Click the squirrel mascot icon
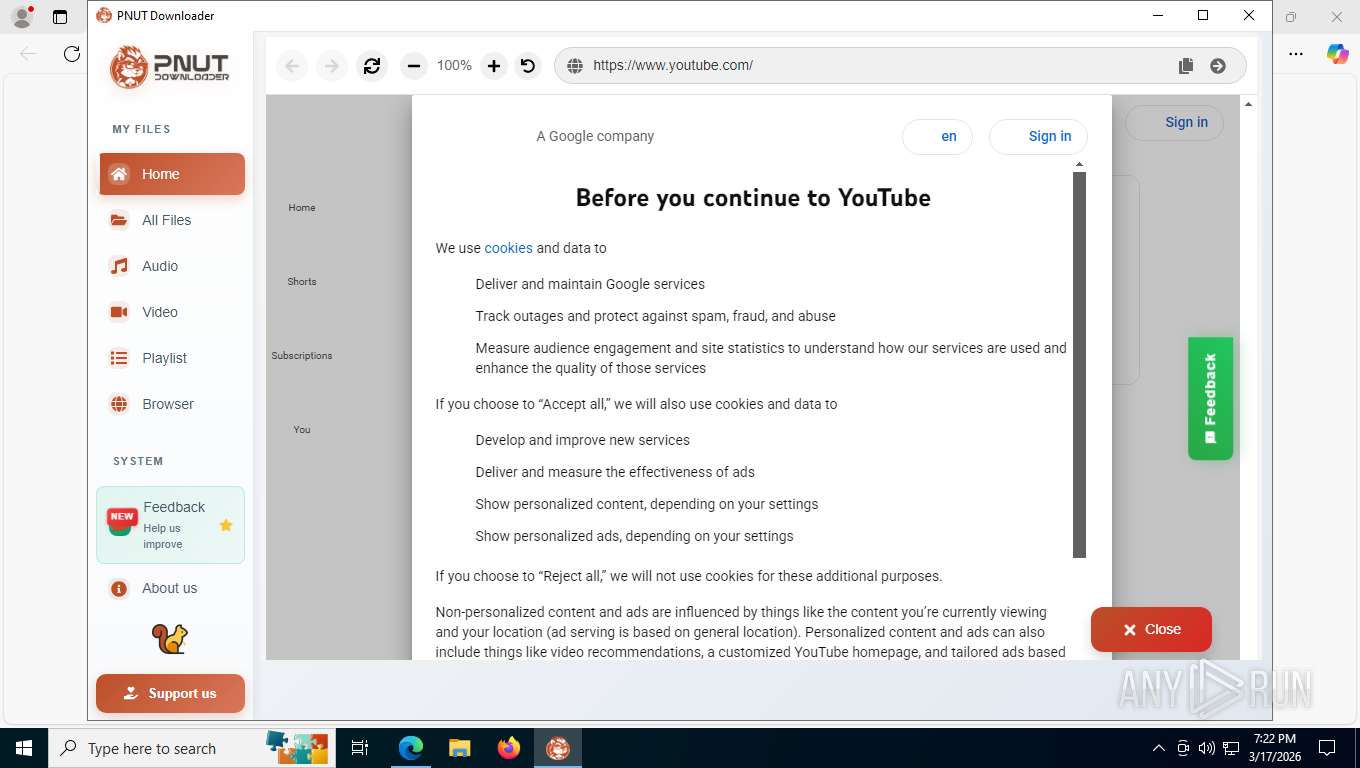The width and height of the screenshot is (1360, 768). (170, 639)
